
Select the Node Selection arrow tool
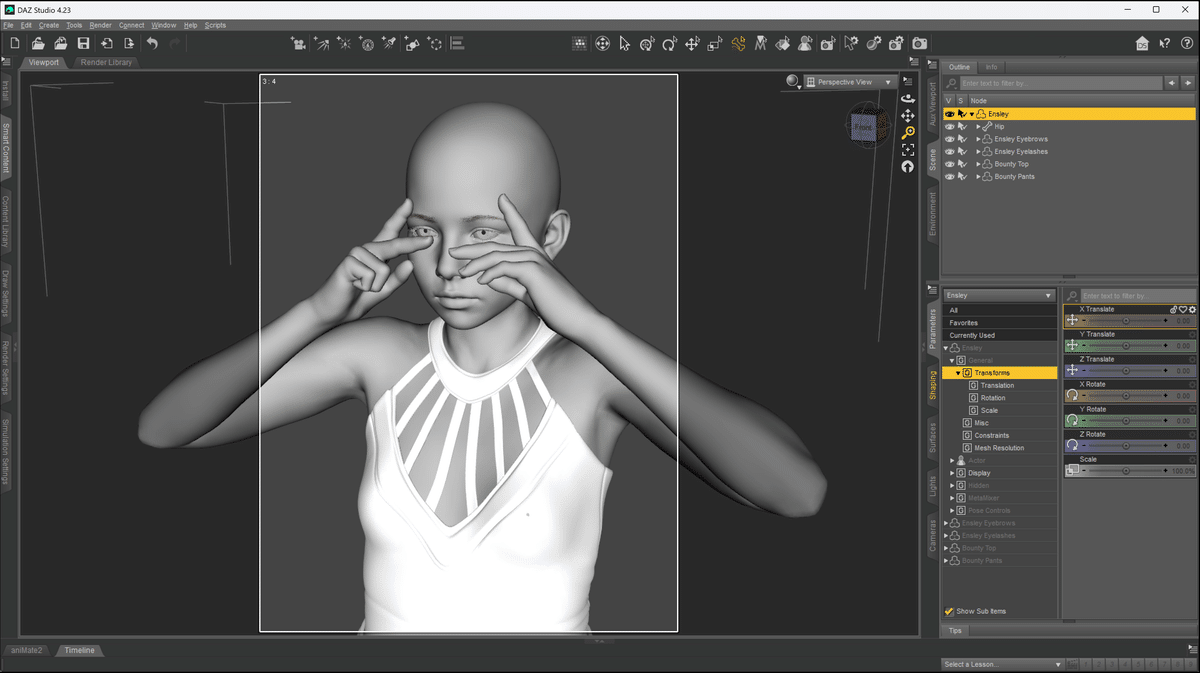click(x=625, y=43)
